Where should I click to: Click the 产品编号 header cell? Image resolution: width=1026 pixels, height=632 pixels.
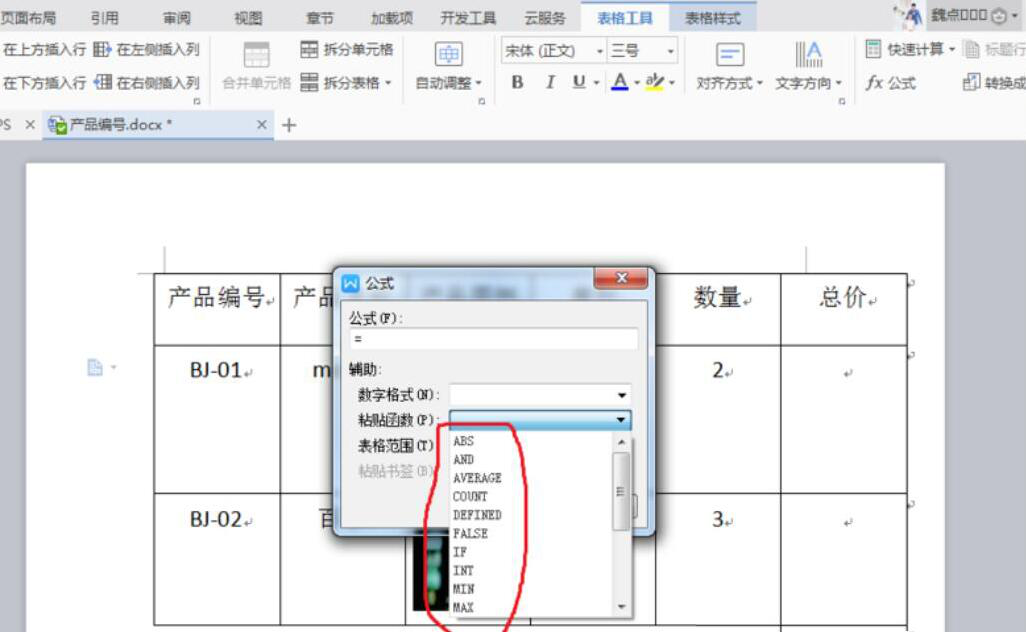tap(217, 309)
